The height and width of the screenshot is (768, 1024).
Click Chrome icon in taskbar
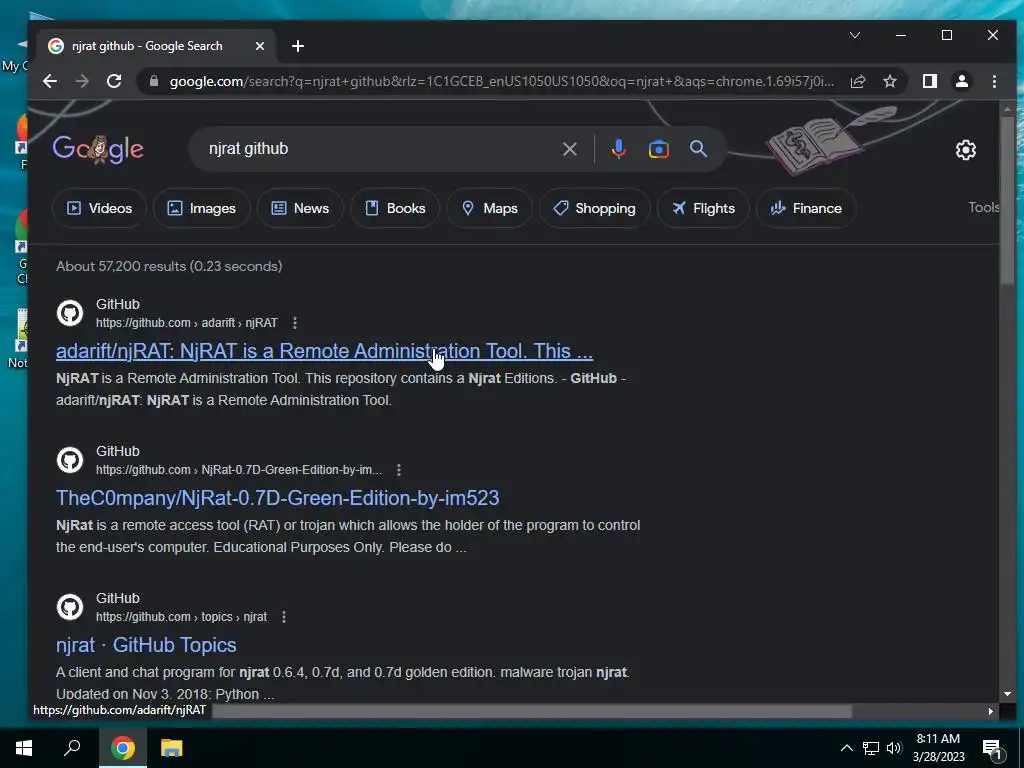[123, 748]
